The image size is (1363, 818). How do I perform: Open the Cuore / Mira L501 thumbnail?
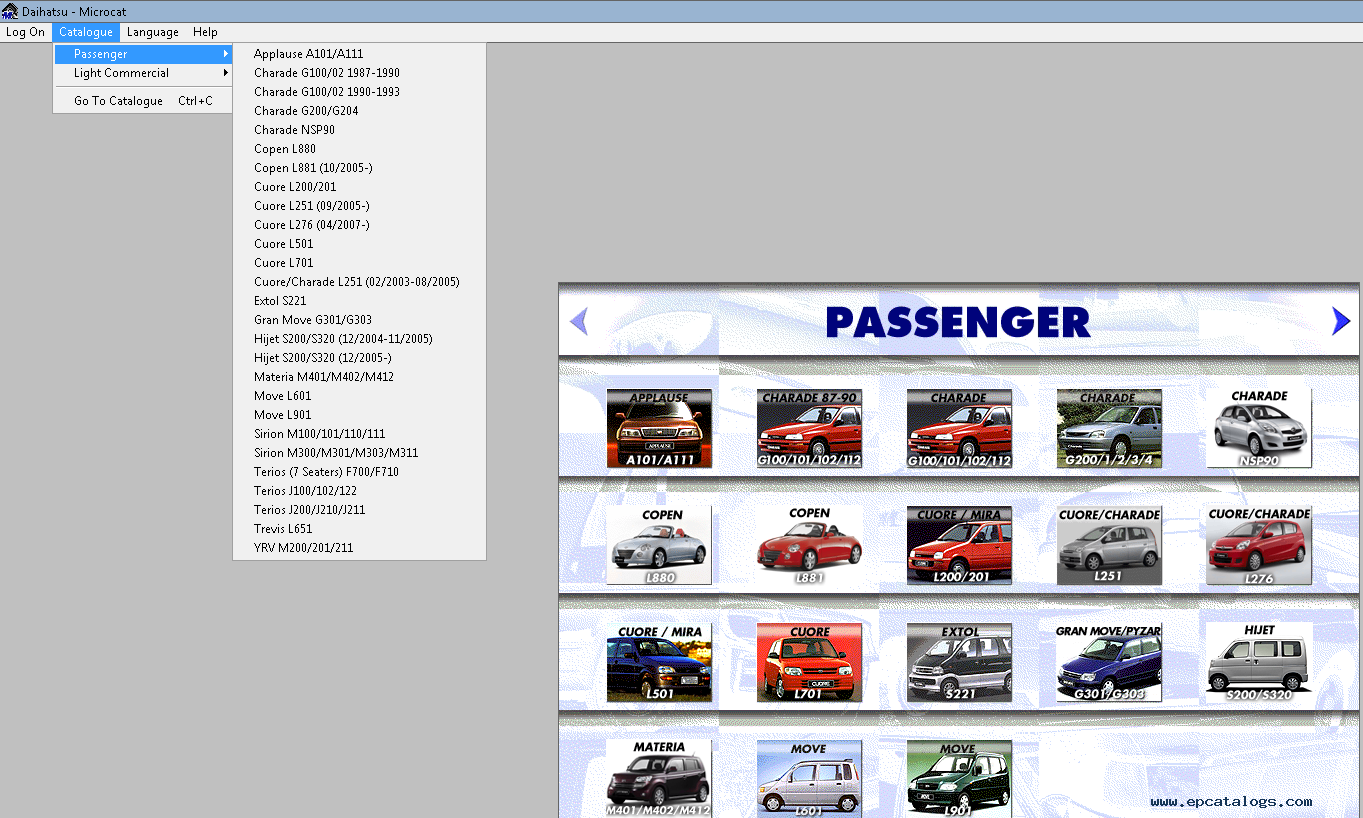click(659, 662)
